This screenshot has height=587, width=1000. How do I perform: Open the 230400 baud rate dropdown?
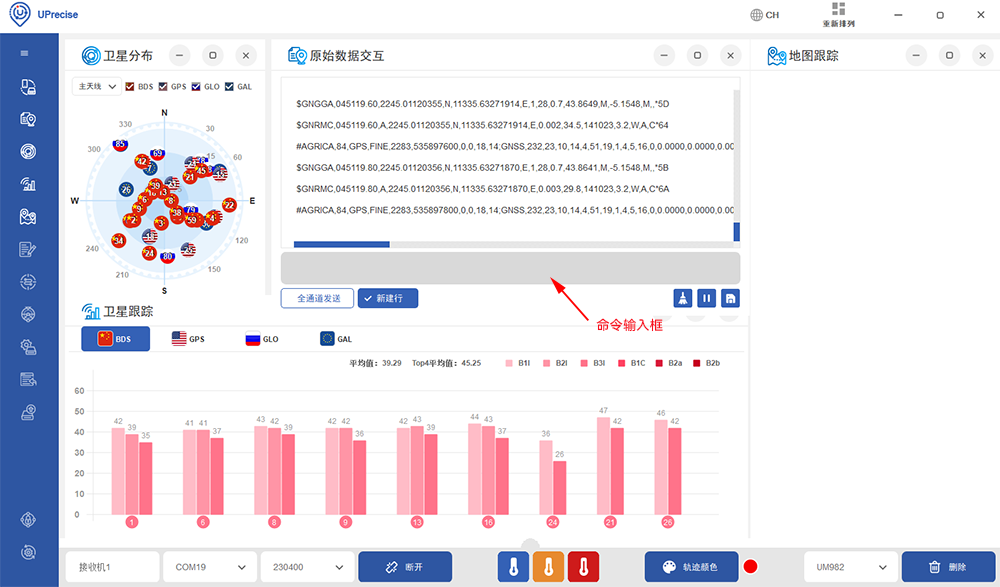[x=307, y=567]
